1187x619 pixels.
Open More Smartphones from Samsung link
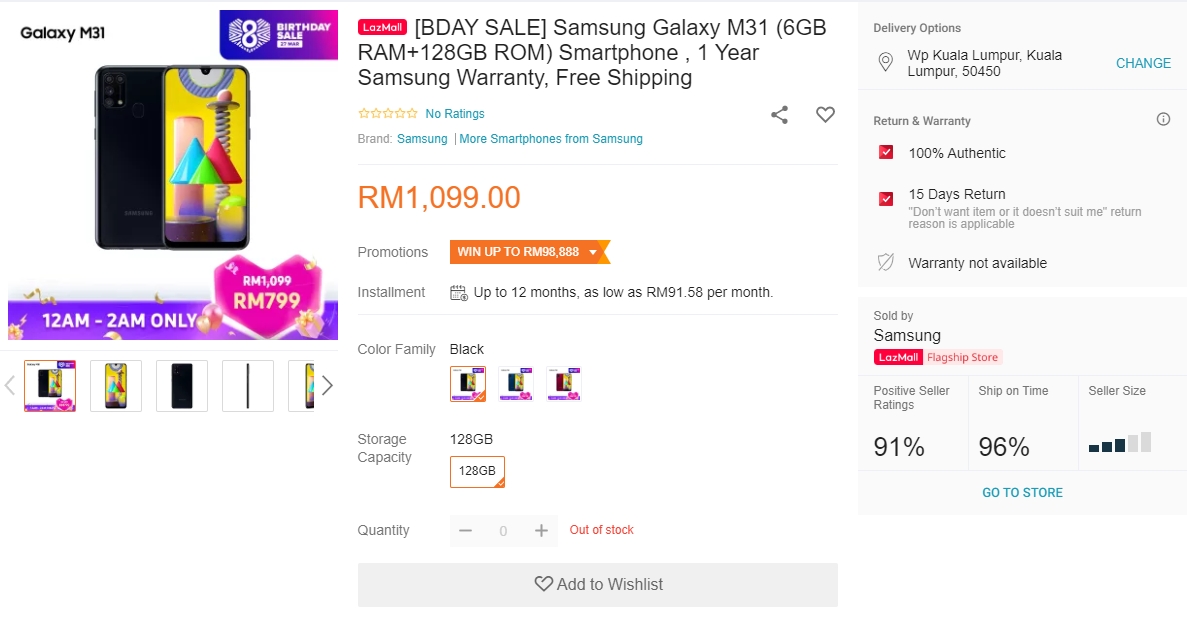pos(551,139)
